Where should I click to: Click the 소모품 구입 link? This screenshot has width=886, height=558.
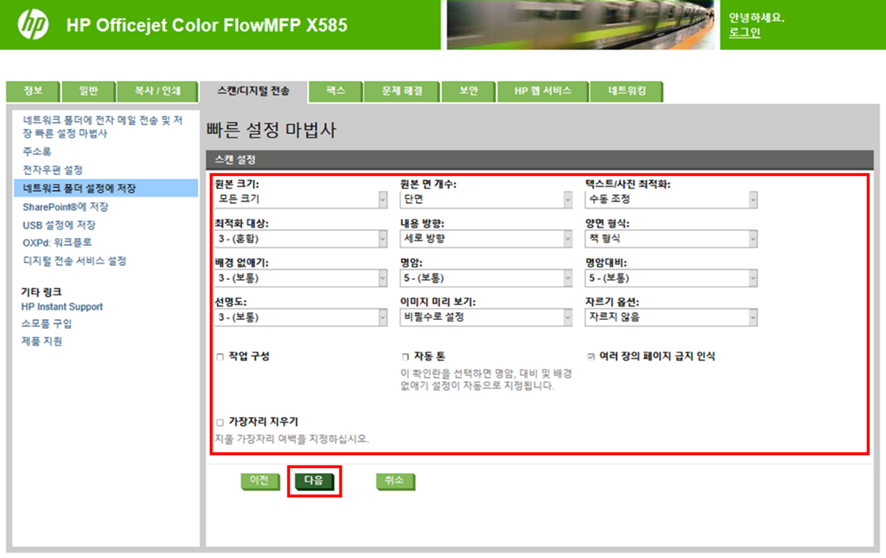click(x=46, y=324)
